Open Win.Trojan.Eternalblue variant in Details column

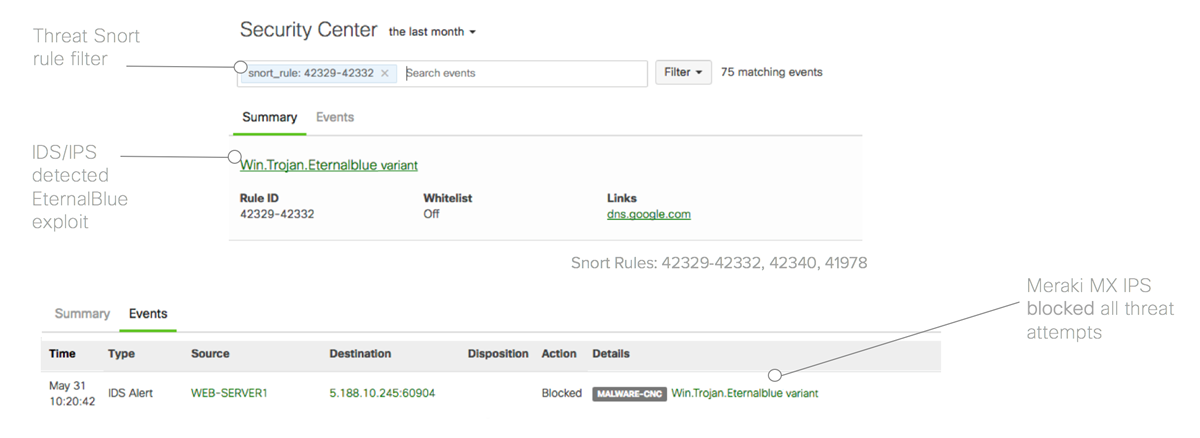pos(744,394)
